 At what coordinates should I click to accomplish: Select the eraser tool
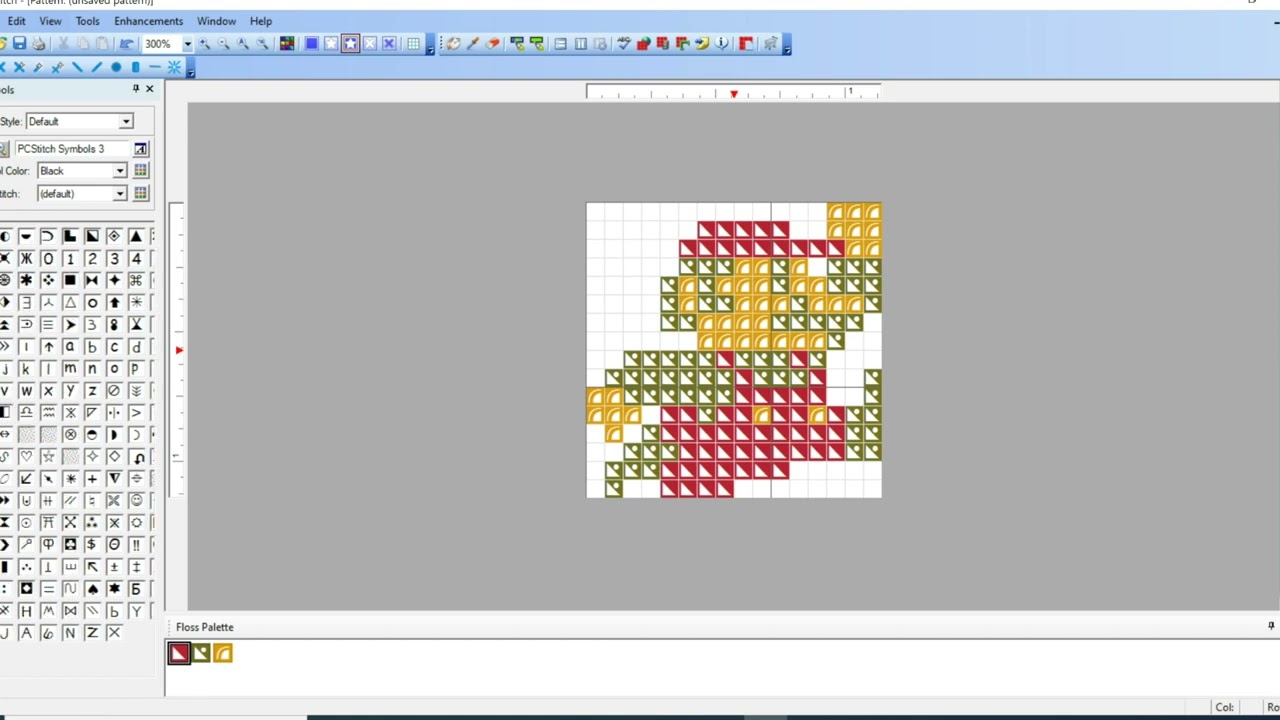pos(492,44)
